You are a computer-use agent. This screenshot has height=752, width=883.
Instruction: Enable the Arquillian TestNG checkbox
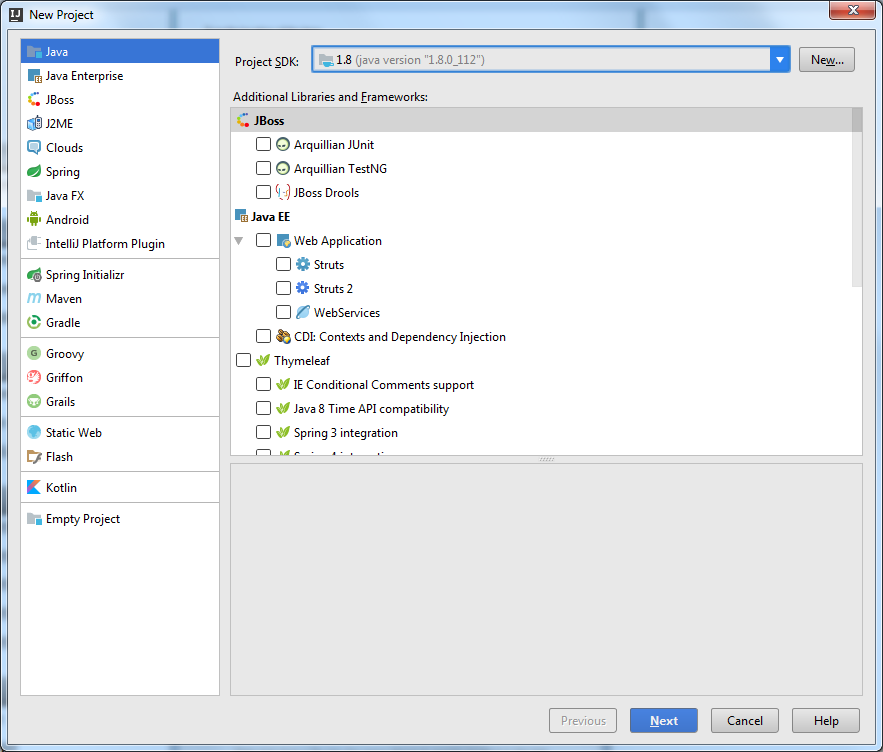click(263, 168)
